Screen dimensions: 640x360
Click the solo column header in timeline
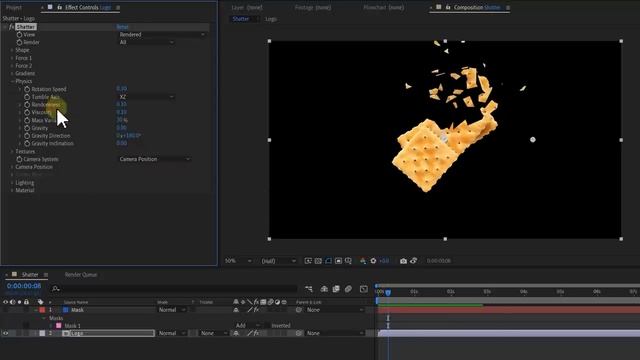pyautogui.click(x=19, y=302)
